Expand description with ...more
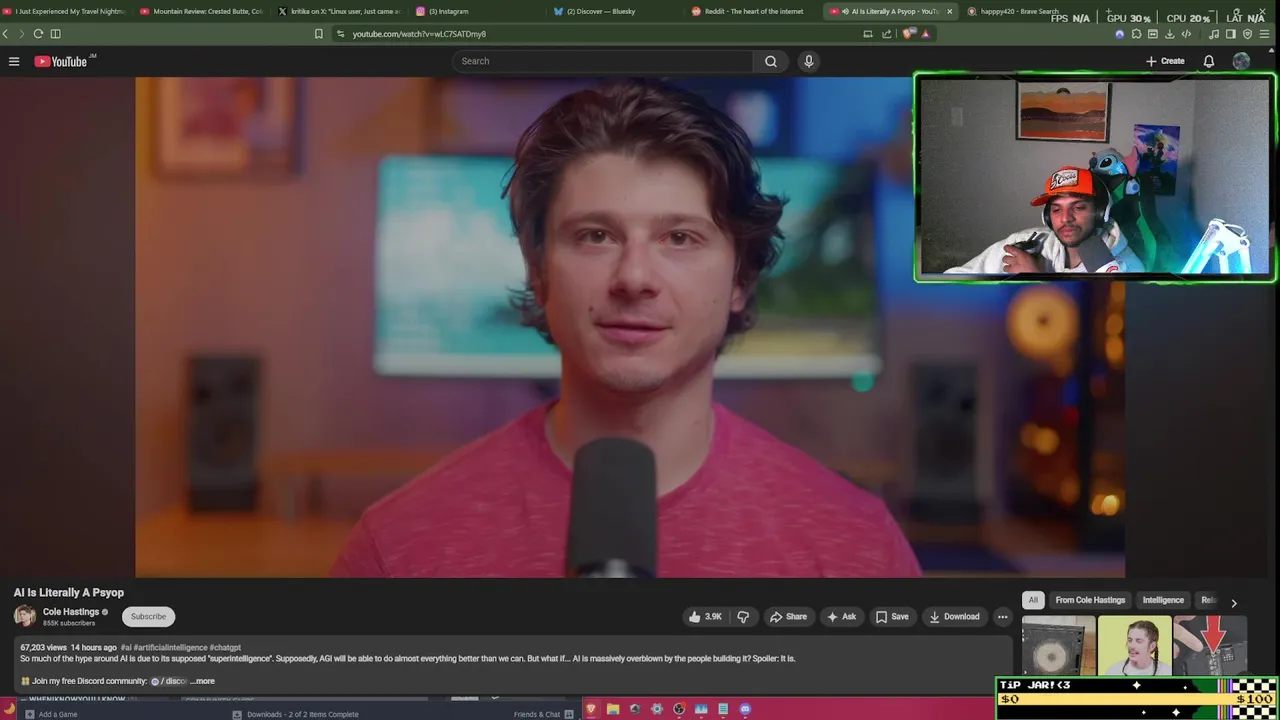This screenshot has width=1280, height=720. (x=202, y=681)
